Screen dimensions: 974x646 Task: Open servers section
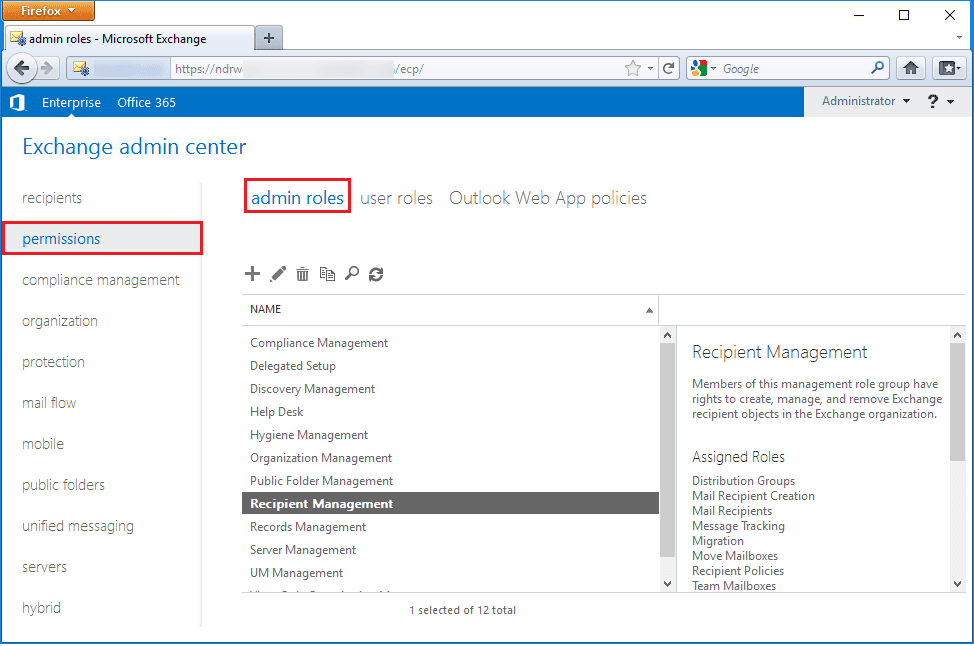[45, 567]
